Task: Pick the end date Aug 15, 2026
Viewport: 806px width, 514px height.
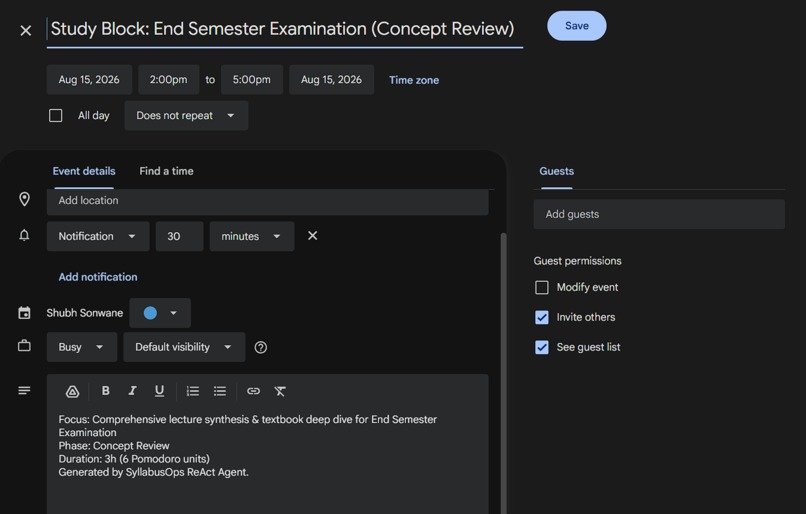Action: coord(332,80)
